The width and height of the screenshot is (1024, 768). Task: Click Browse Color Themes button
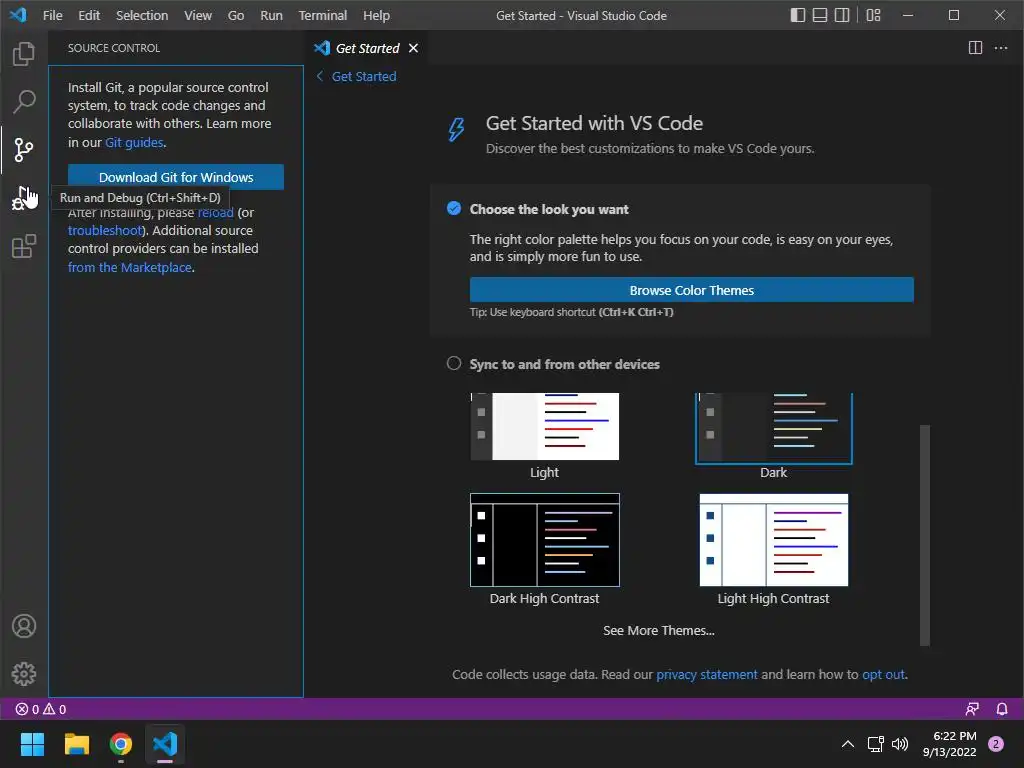click(692, 290)
